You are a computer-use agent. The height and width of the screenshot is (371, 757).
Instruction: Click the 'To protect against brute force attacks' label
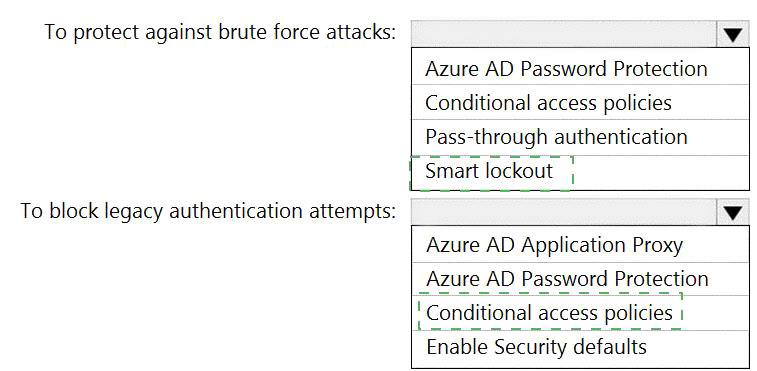coord(220,32)
